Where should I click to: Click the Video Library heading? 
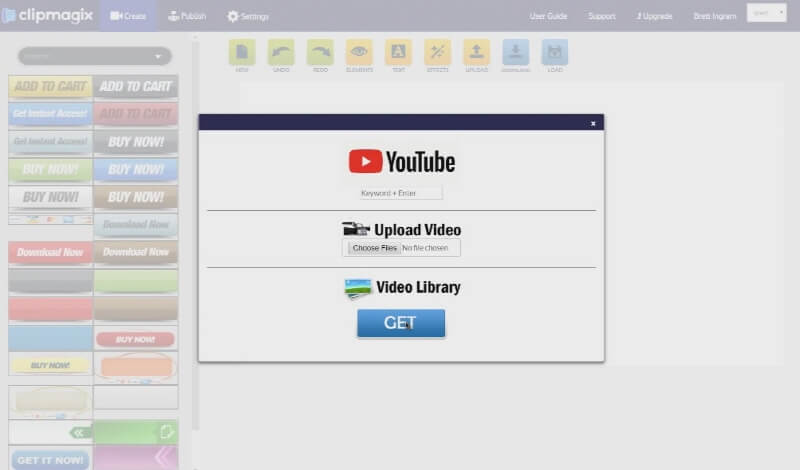[418, 287]
